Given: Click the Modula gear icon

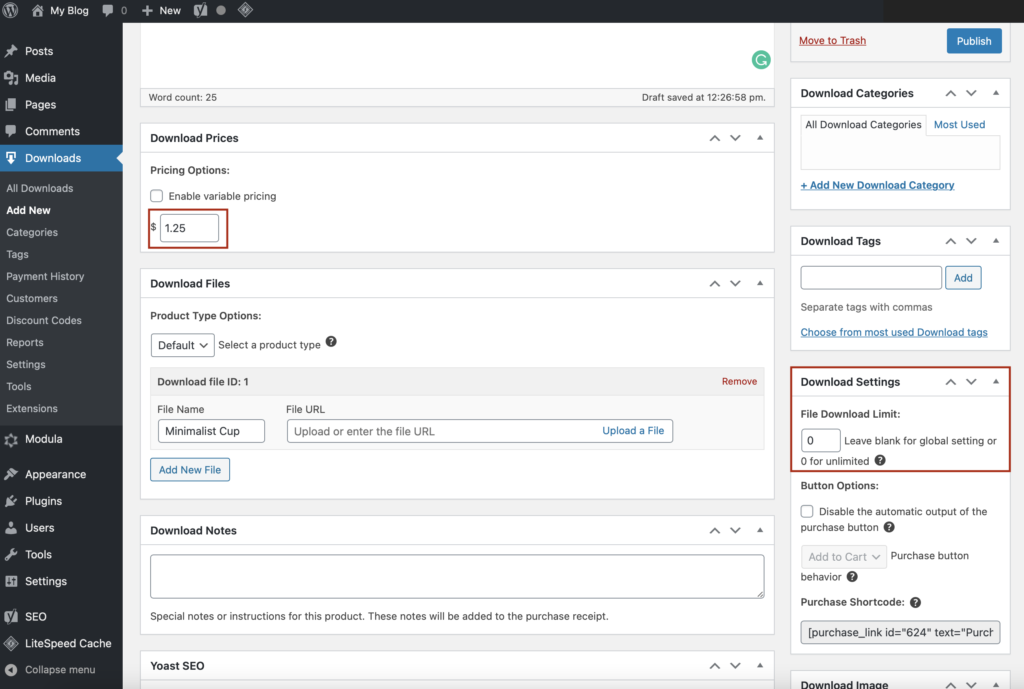Looking at the screenshot, I should 11,440.
